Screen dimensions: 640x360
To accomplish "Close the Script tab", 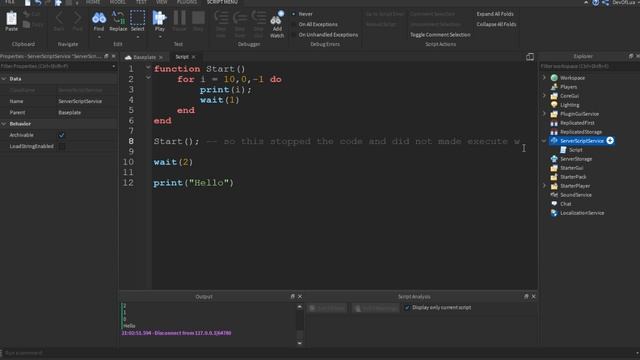I will pos(193,57).
